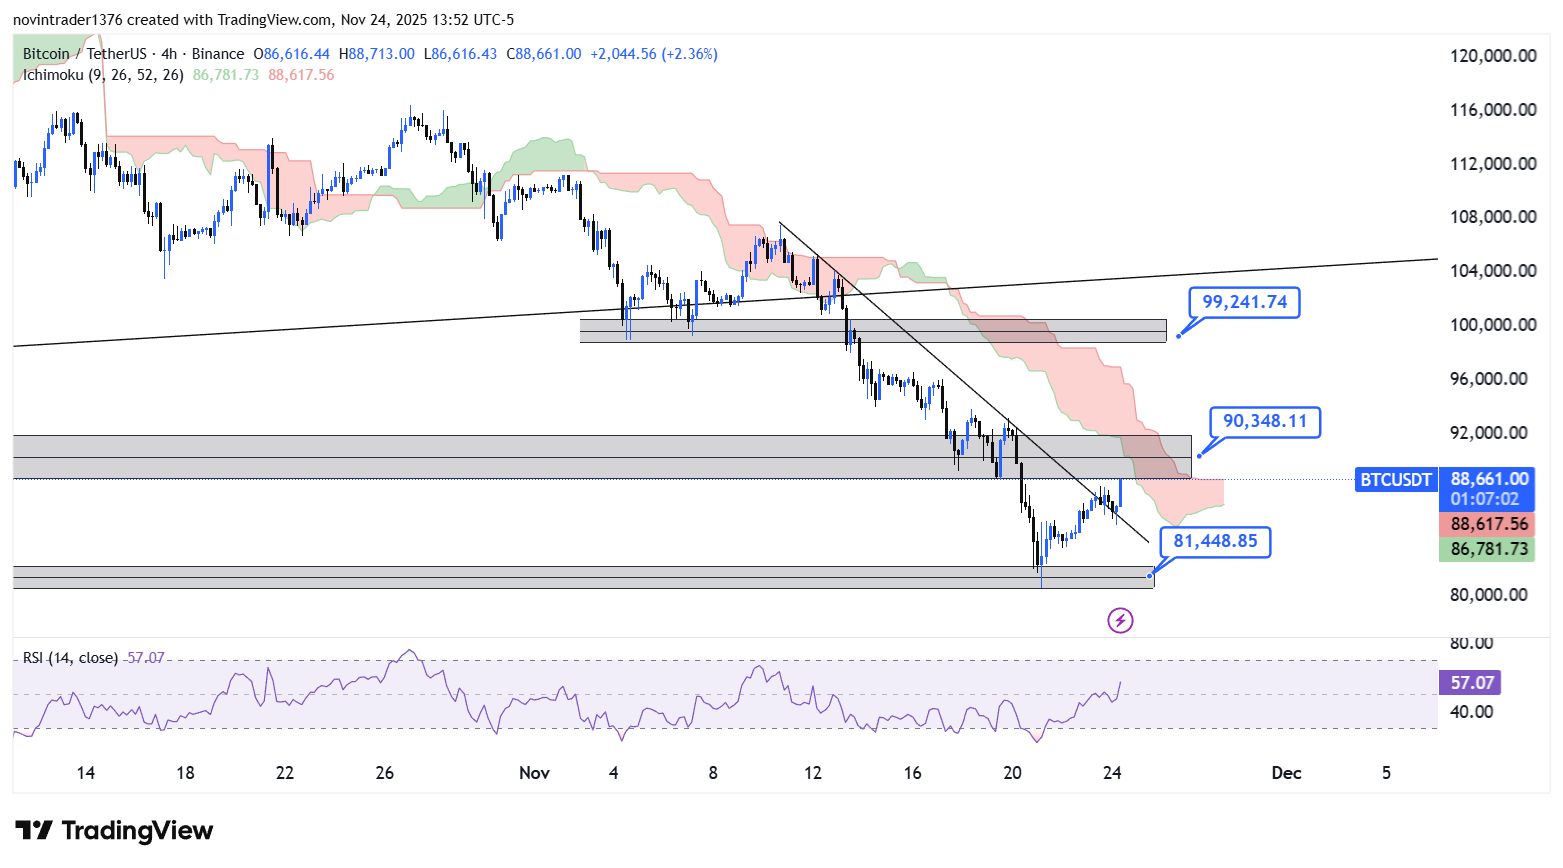Select the 90,348.11 price callout label

click(1264, 421)
